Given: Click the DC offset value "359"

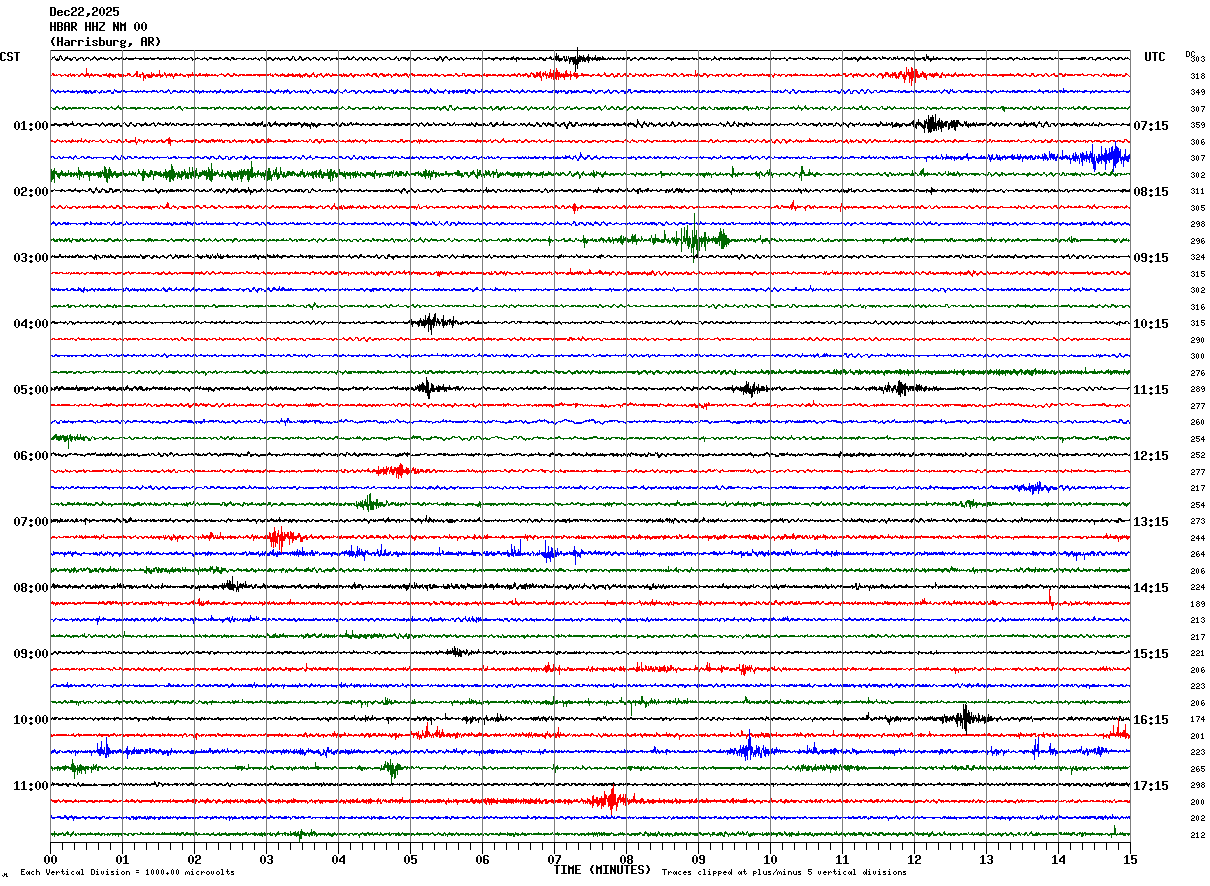Looking at the screenshot, I should tap(1197, 126).
